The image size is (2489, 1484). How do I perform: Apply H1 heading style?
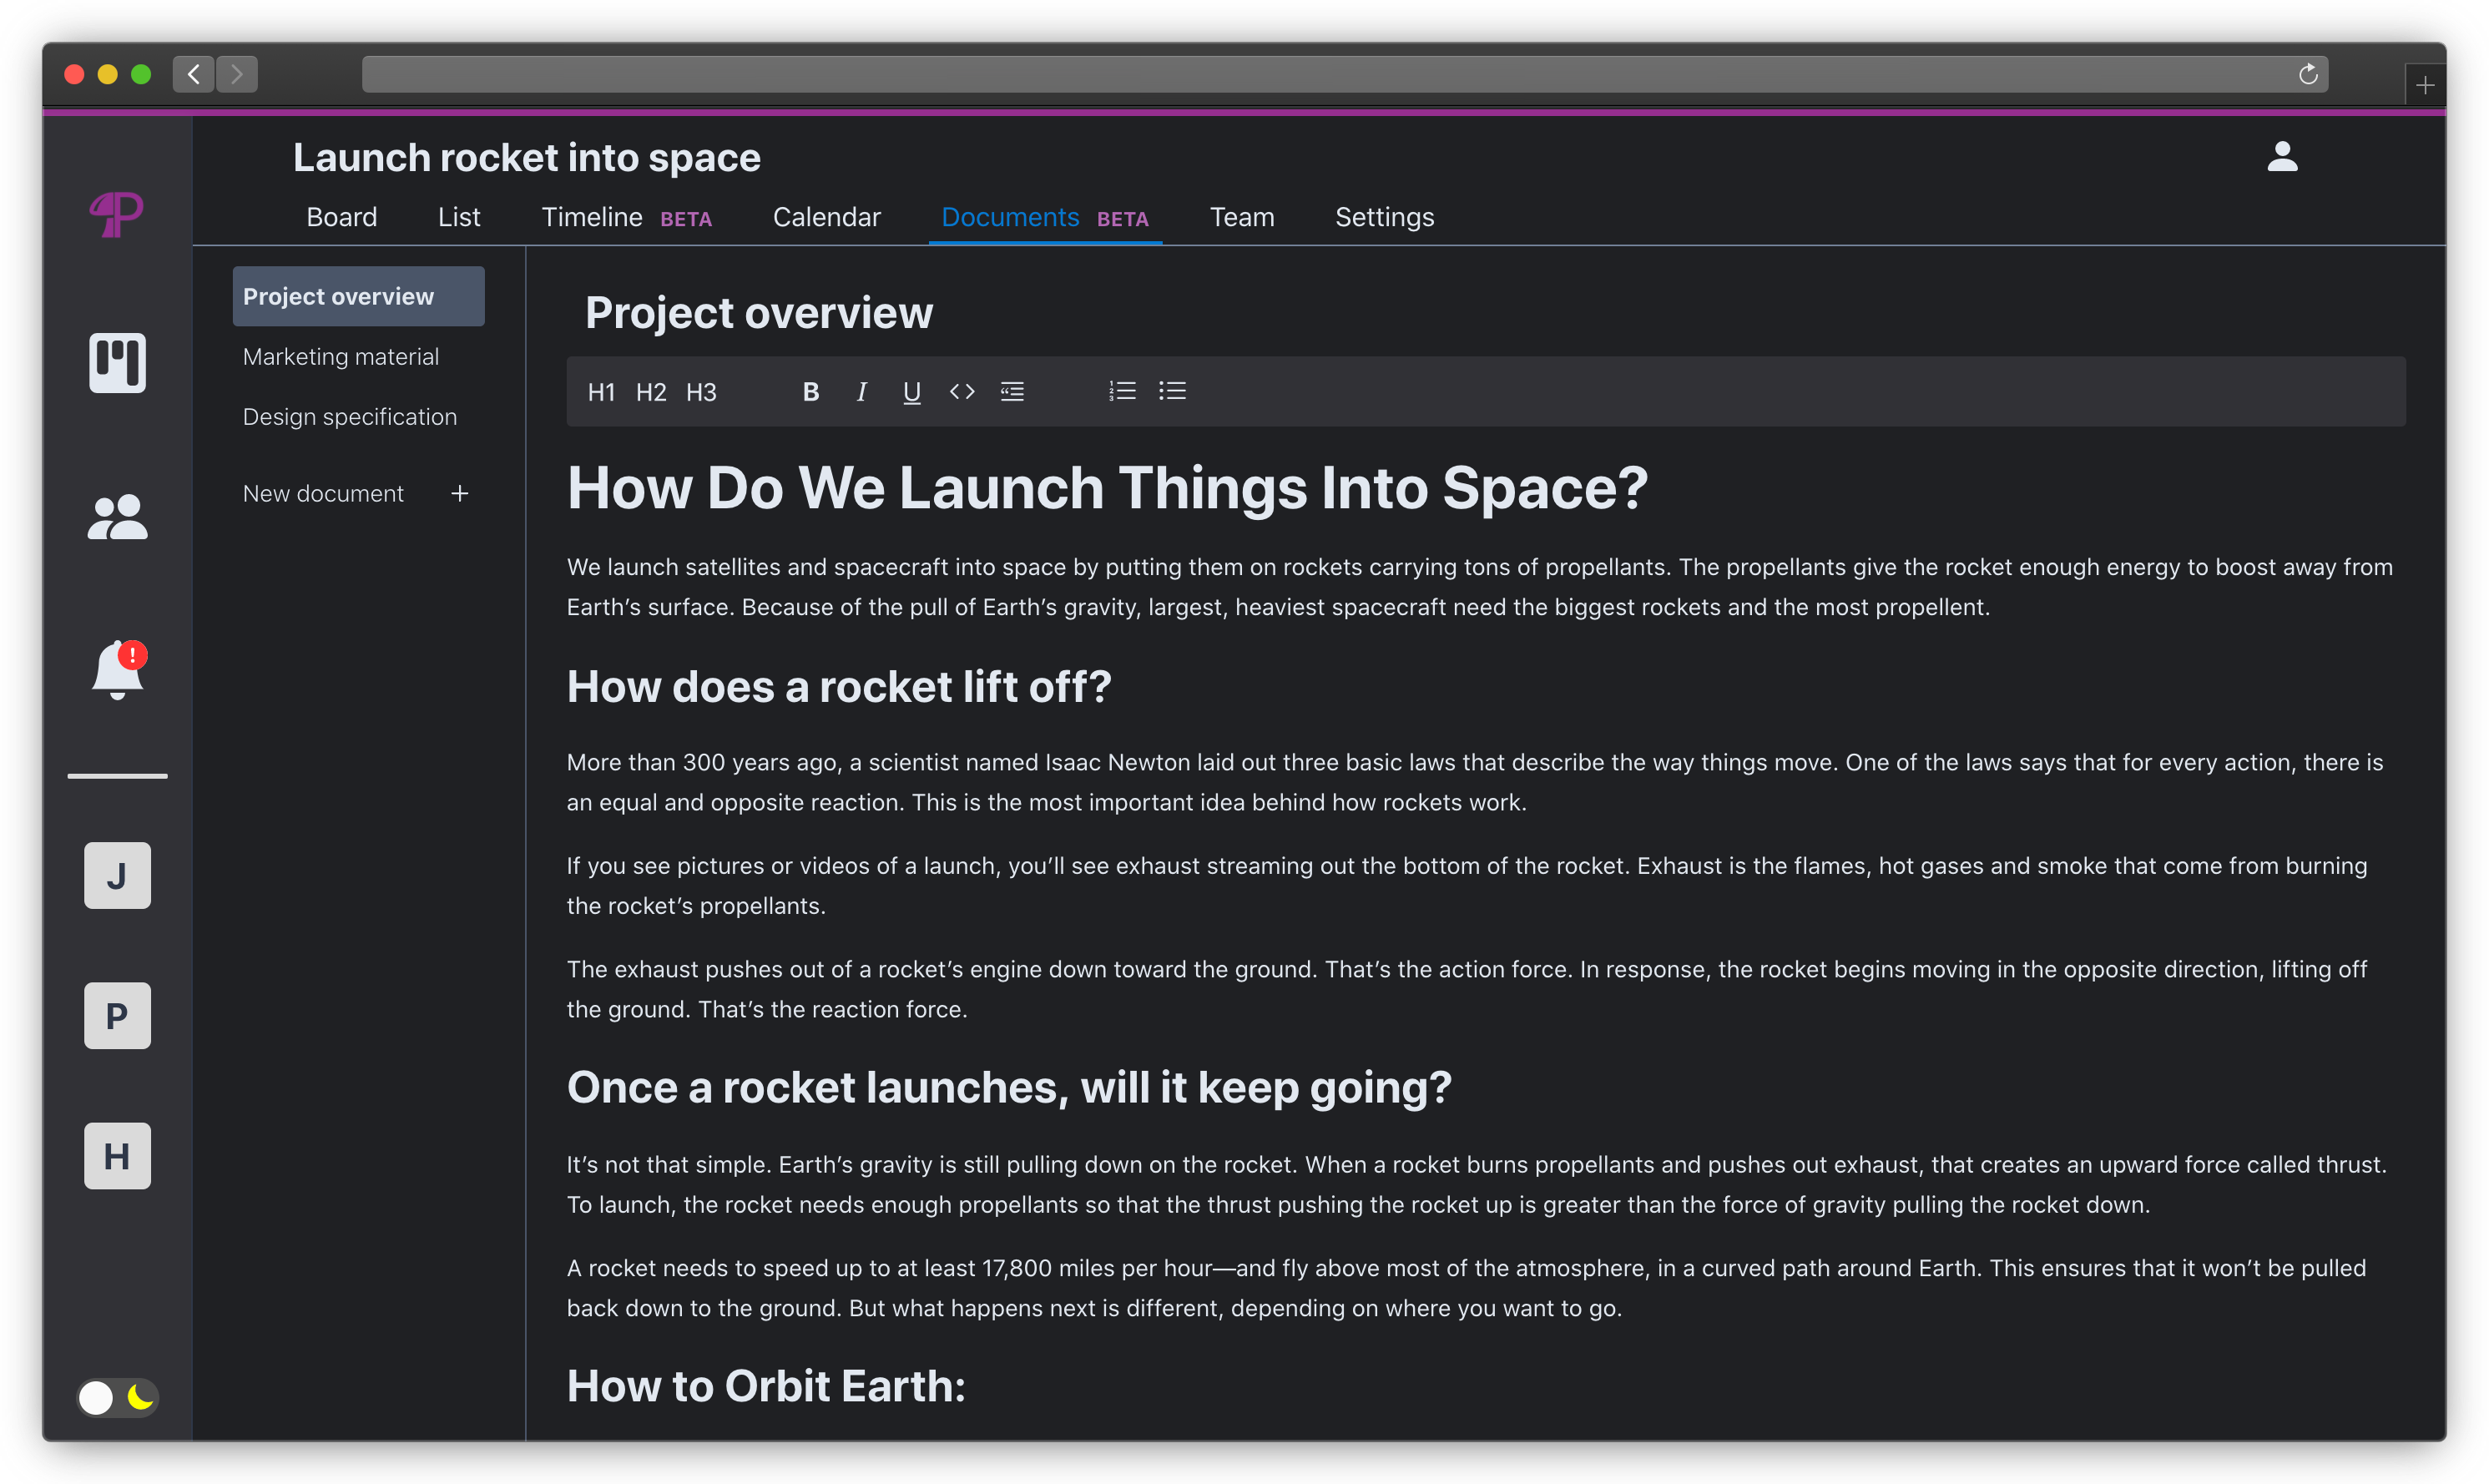click(x=601, y=392)
